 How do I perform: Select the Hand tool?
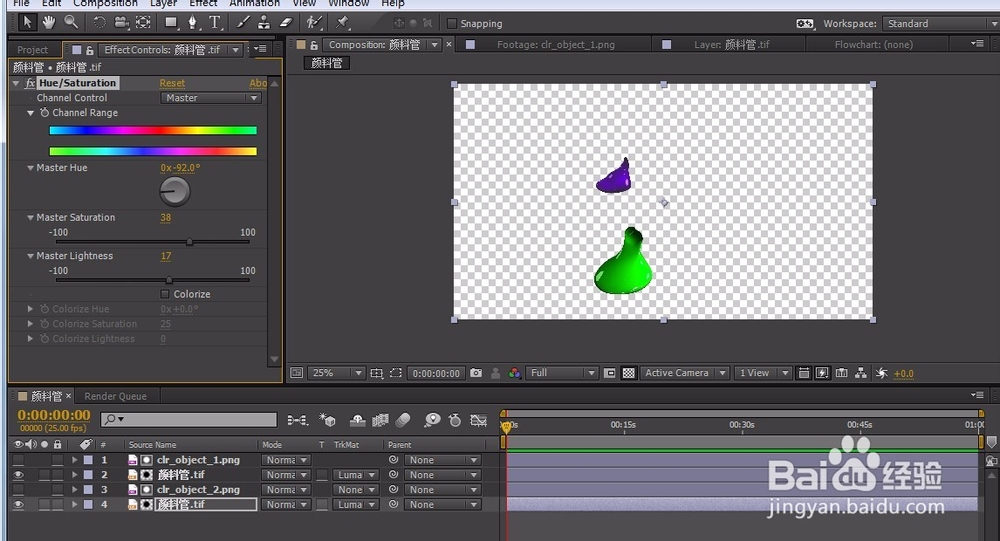coord(49,22)
